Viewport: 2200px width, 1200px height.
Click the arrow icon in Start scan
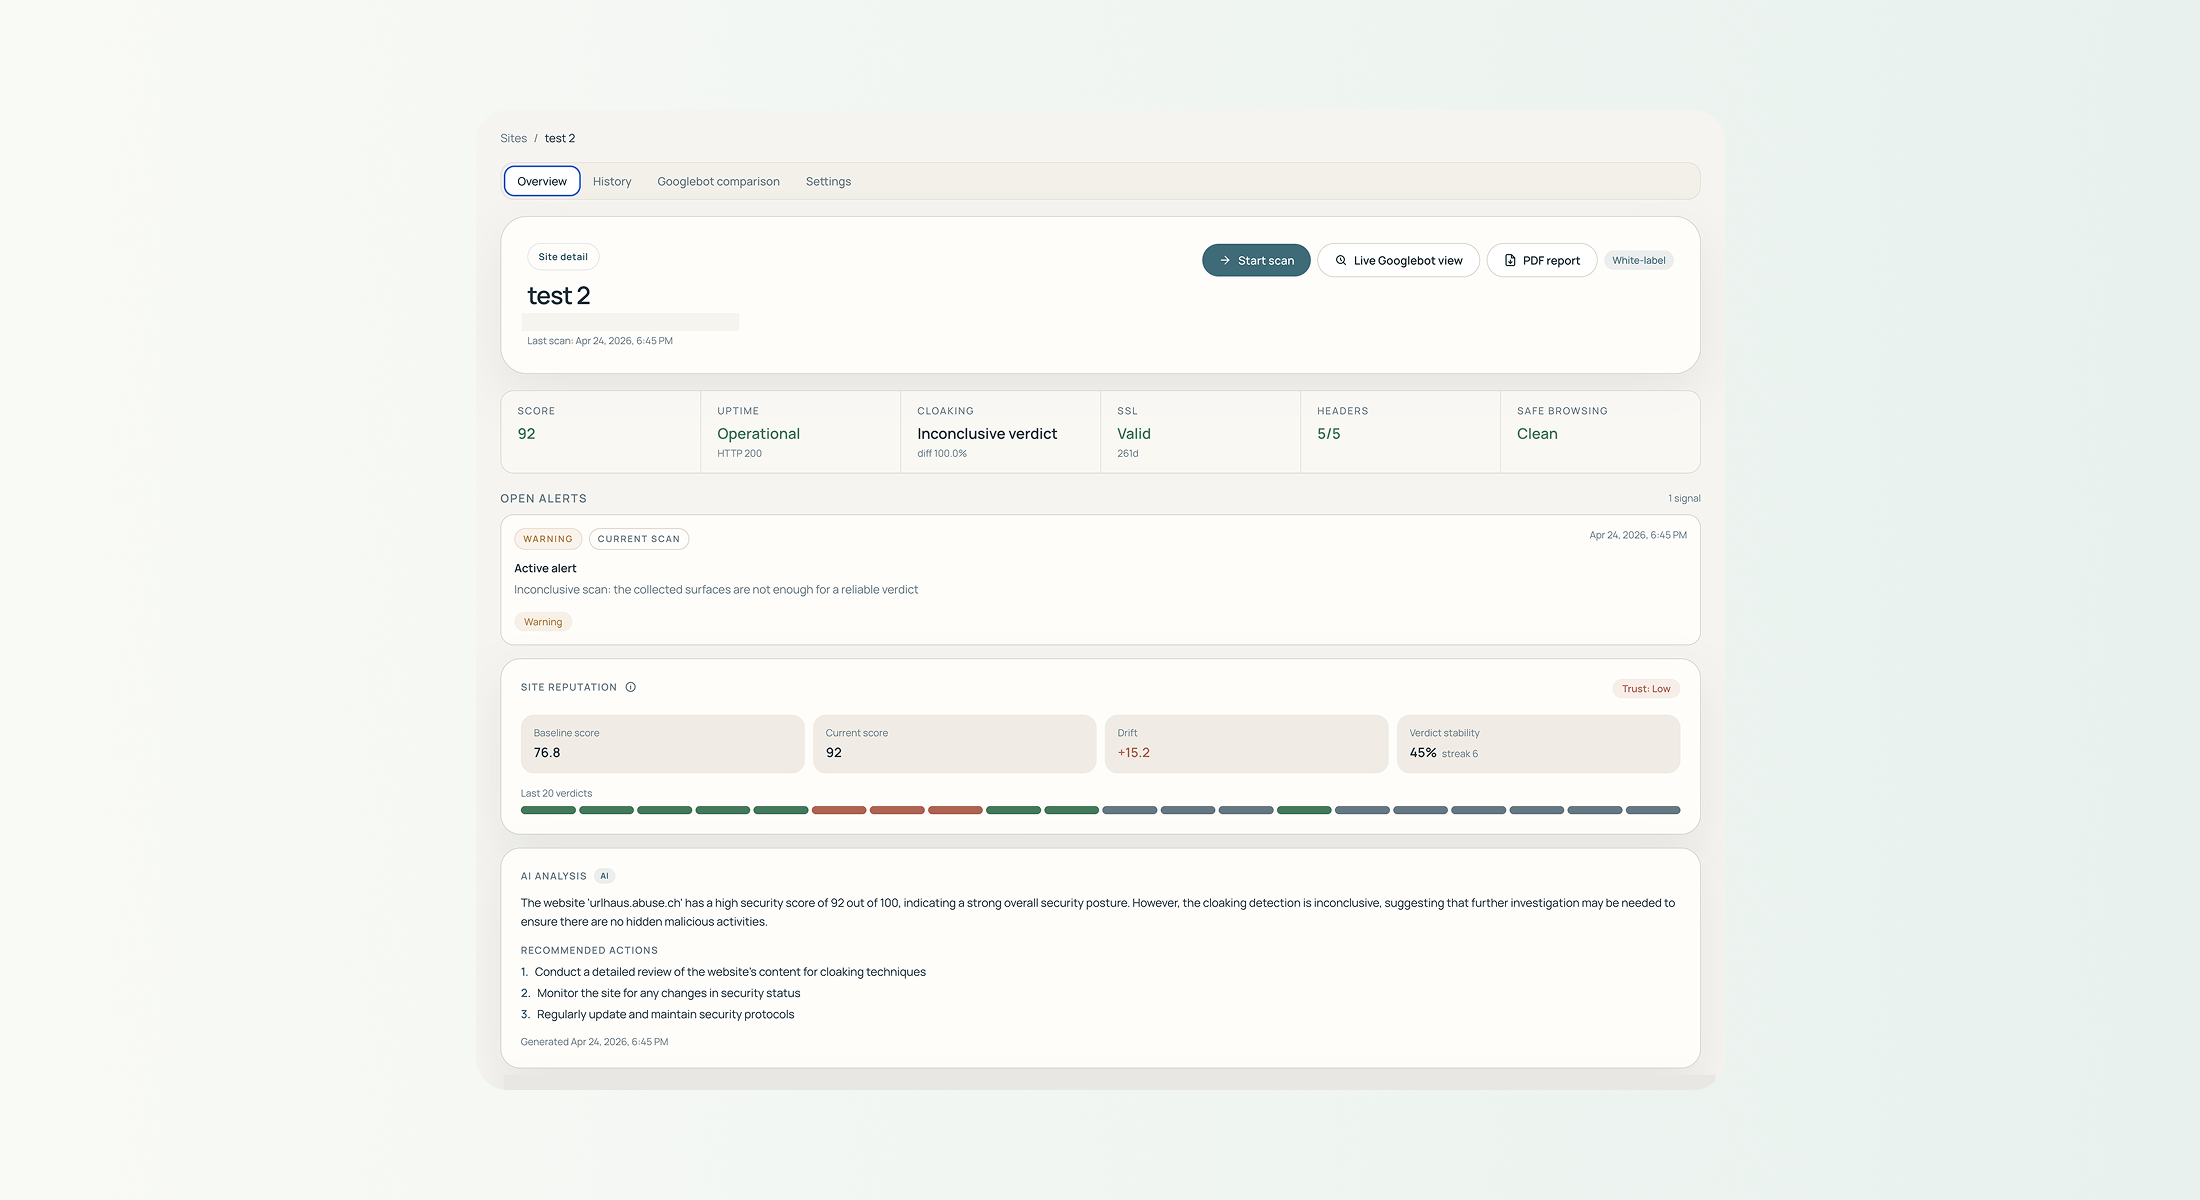[1225, 260]
